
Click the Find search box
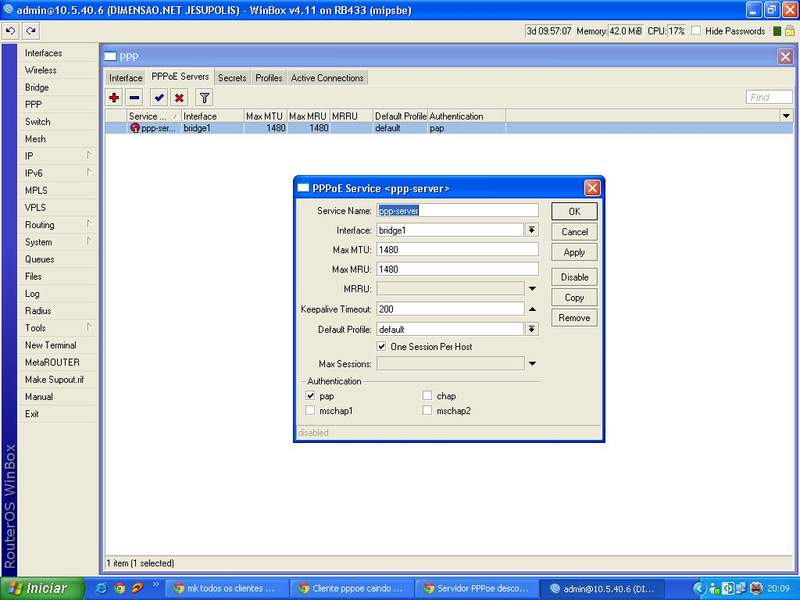click(x=769, y=97)
